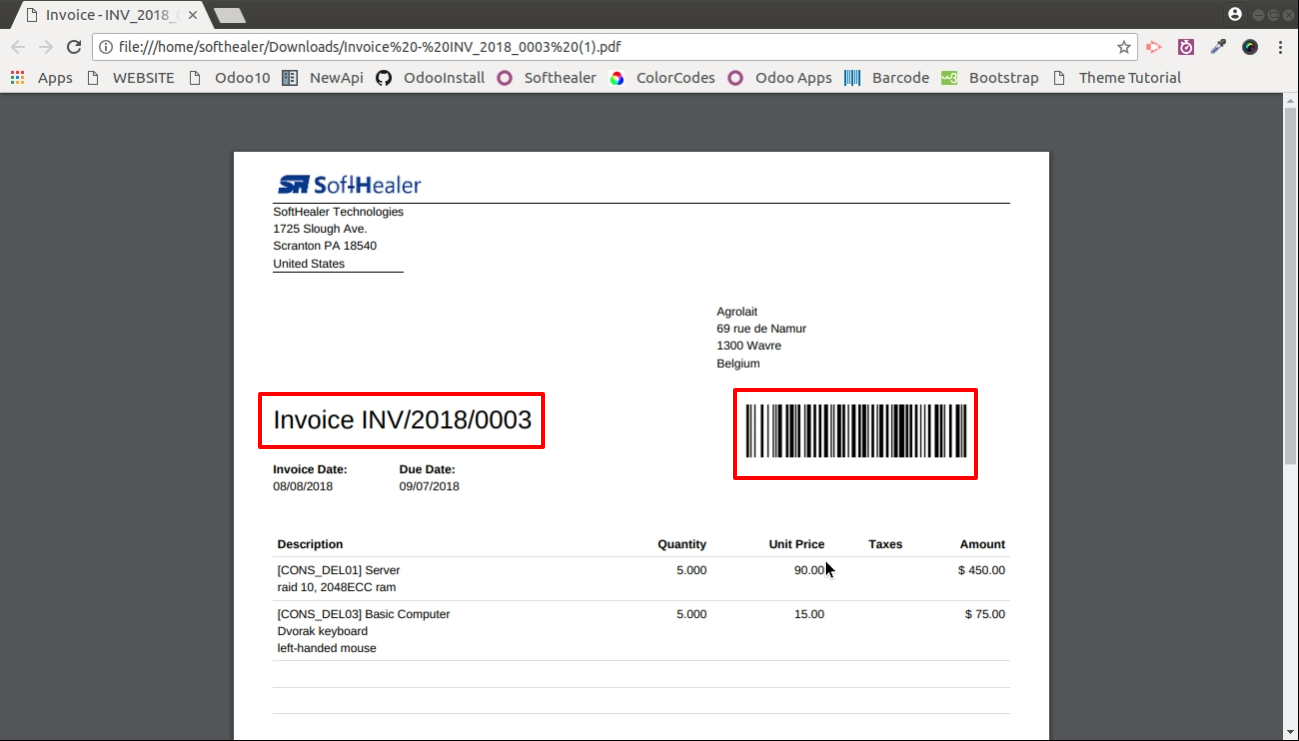Open the Bootstrap bookmark
The image size is (1299, 741).
click(990, 78)
